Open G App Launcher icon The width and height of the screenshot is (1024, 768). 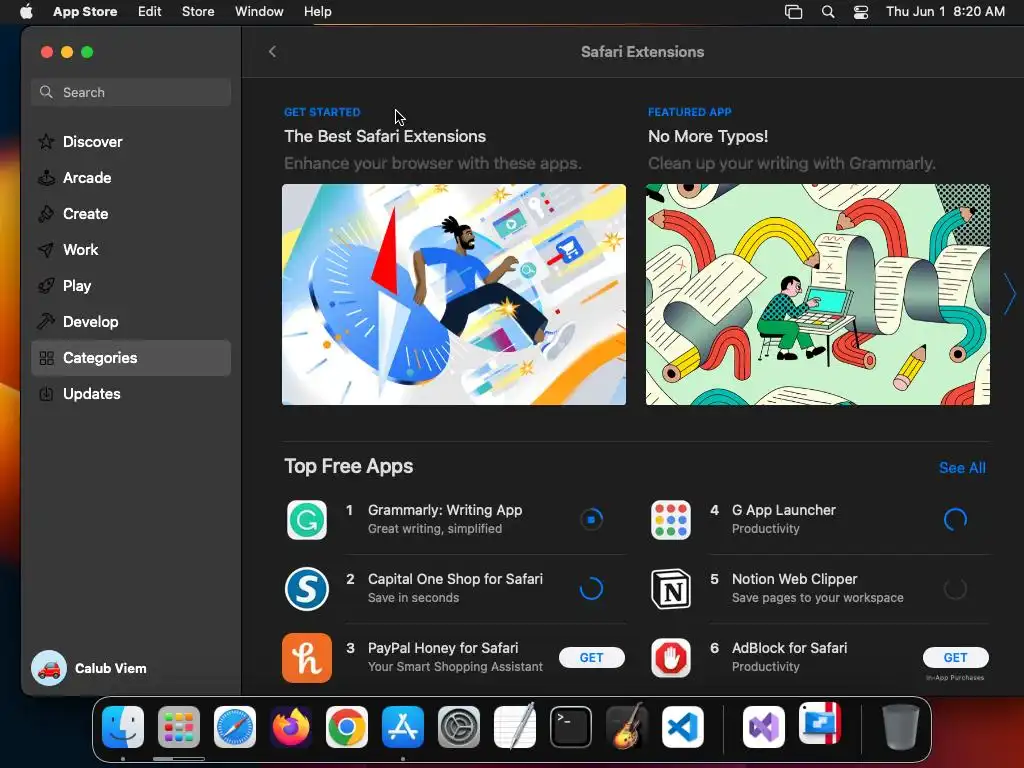(671, 520)
